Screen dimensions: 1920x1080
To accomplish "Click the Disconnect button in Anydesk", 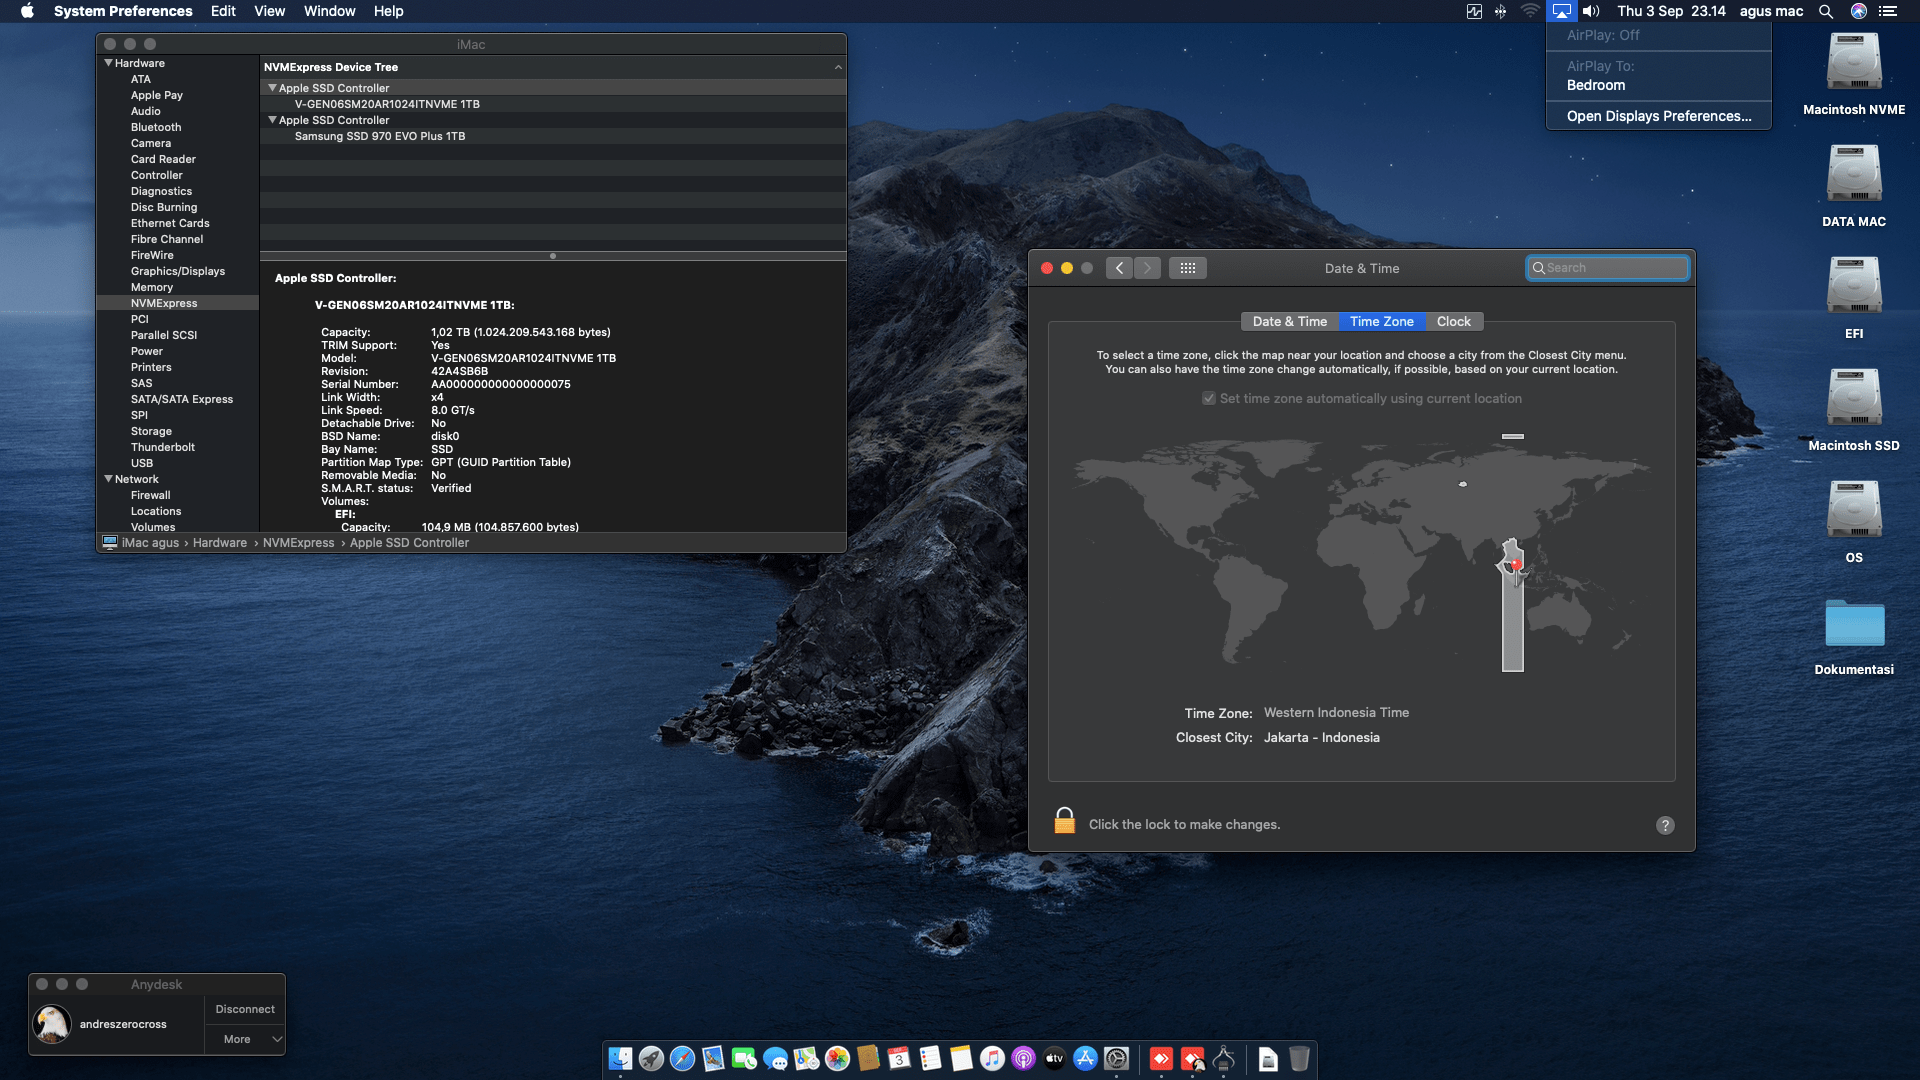I will pyautogui.click(x=245, y=1009).
